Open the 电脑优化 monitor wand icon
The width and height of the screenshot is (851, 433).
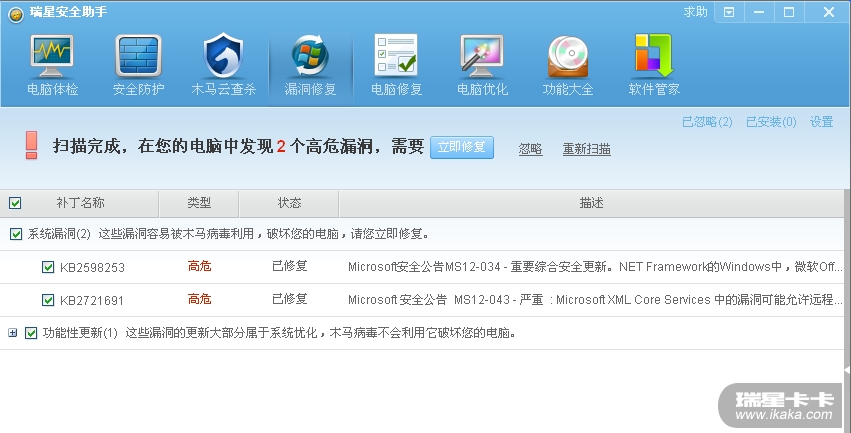[482, 56]
